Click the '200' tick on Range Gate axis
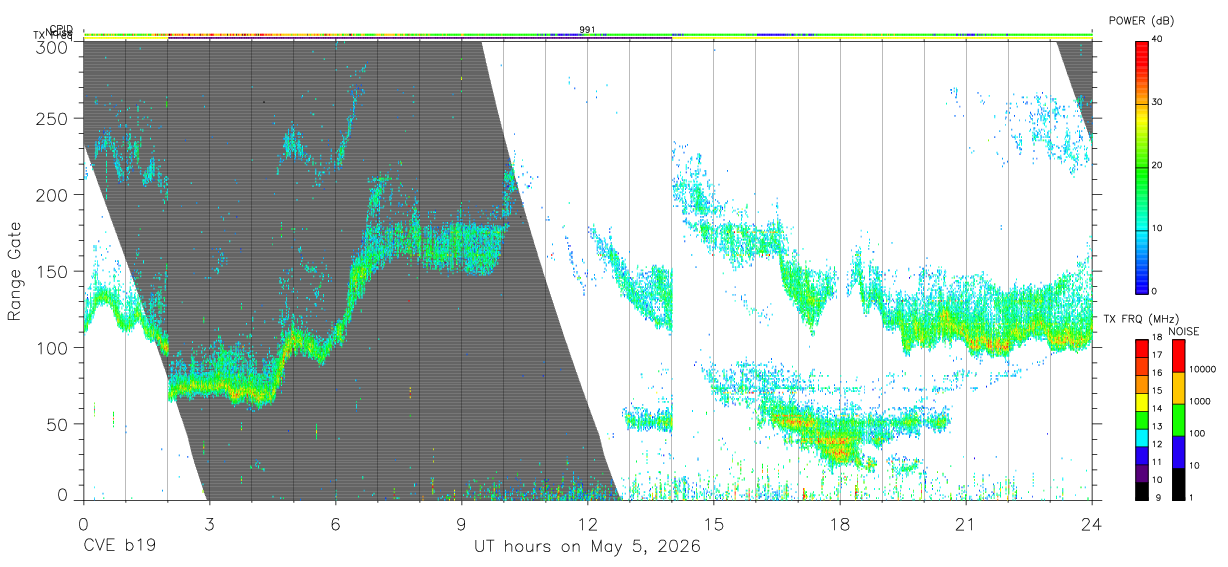Image resolution: width=1228 pixels, height=567 pixels. [x=53, y=195]
